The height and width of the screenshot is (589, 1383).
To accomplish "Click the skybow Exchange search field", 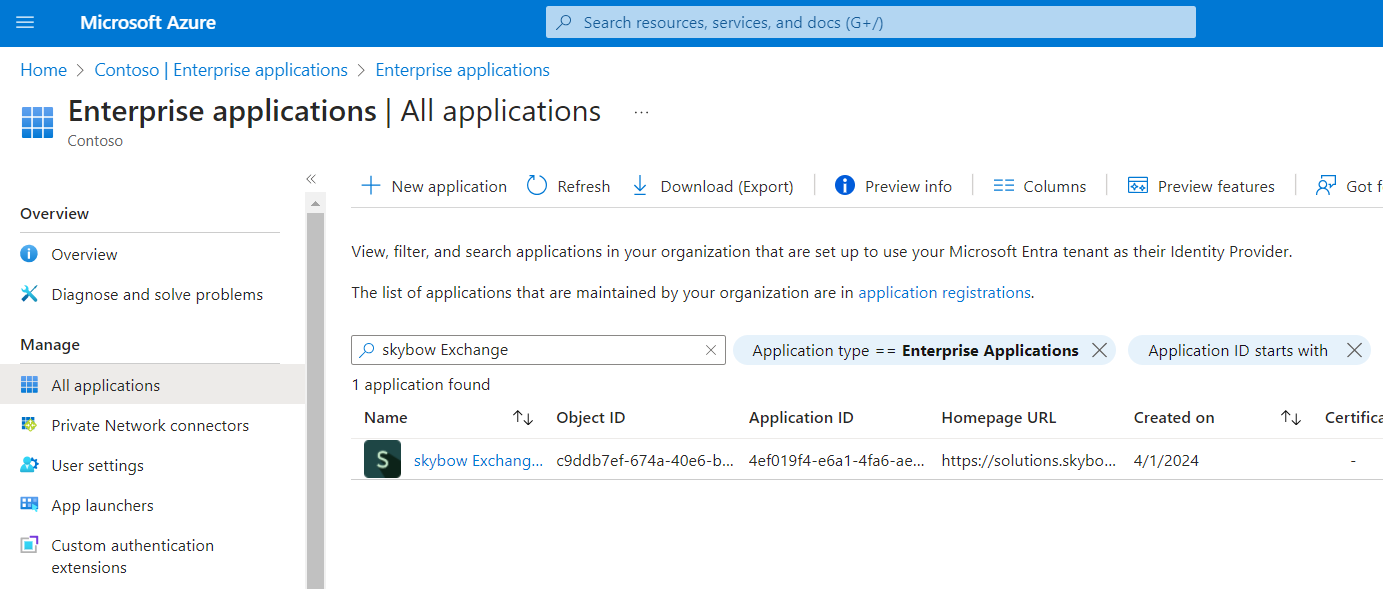I will 538,350.
